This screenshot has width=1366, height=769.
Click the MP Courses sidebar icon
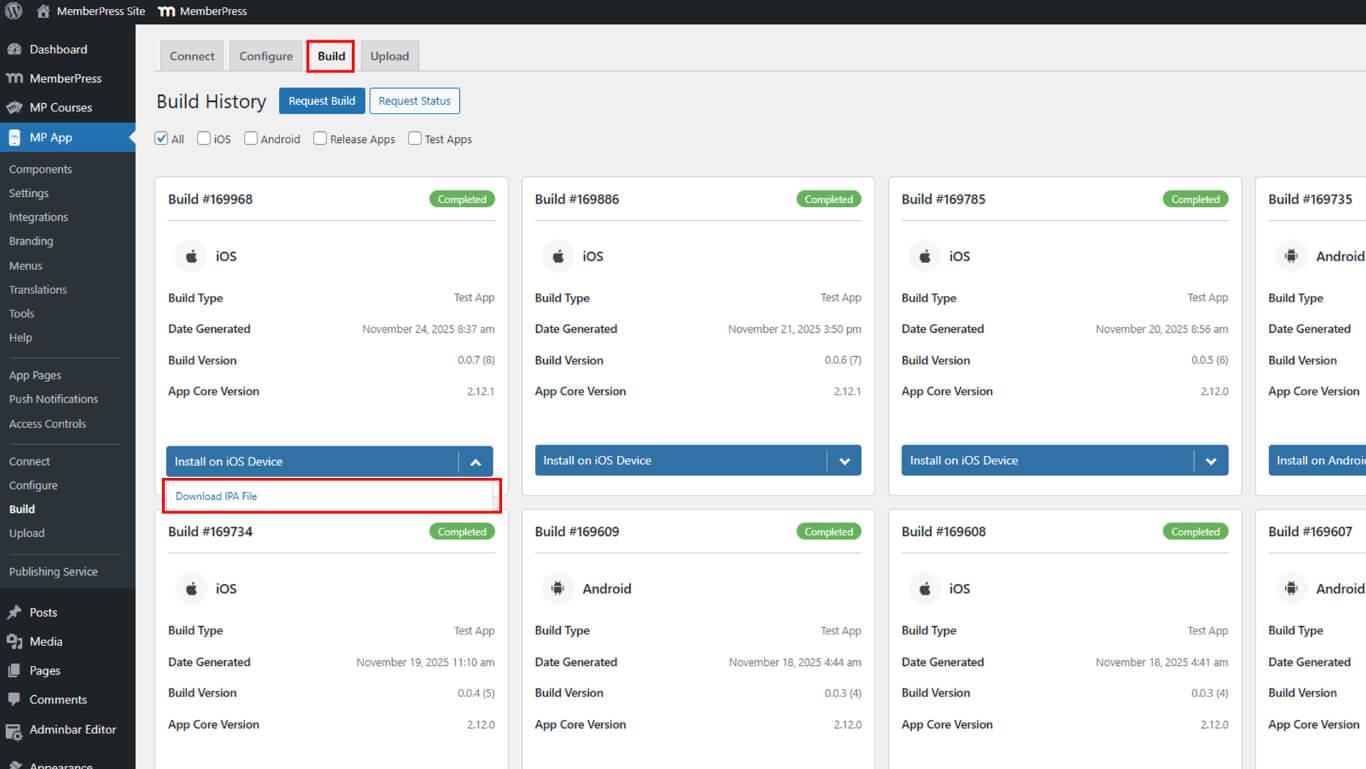(x=15, y=107)
